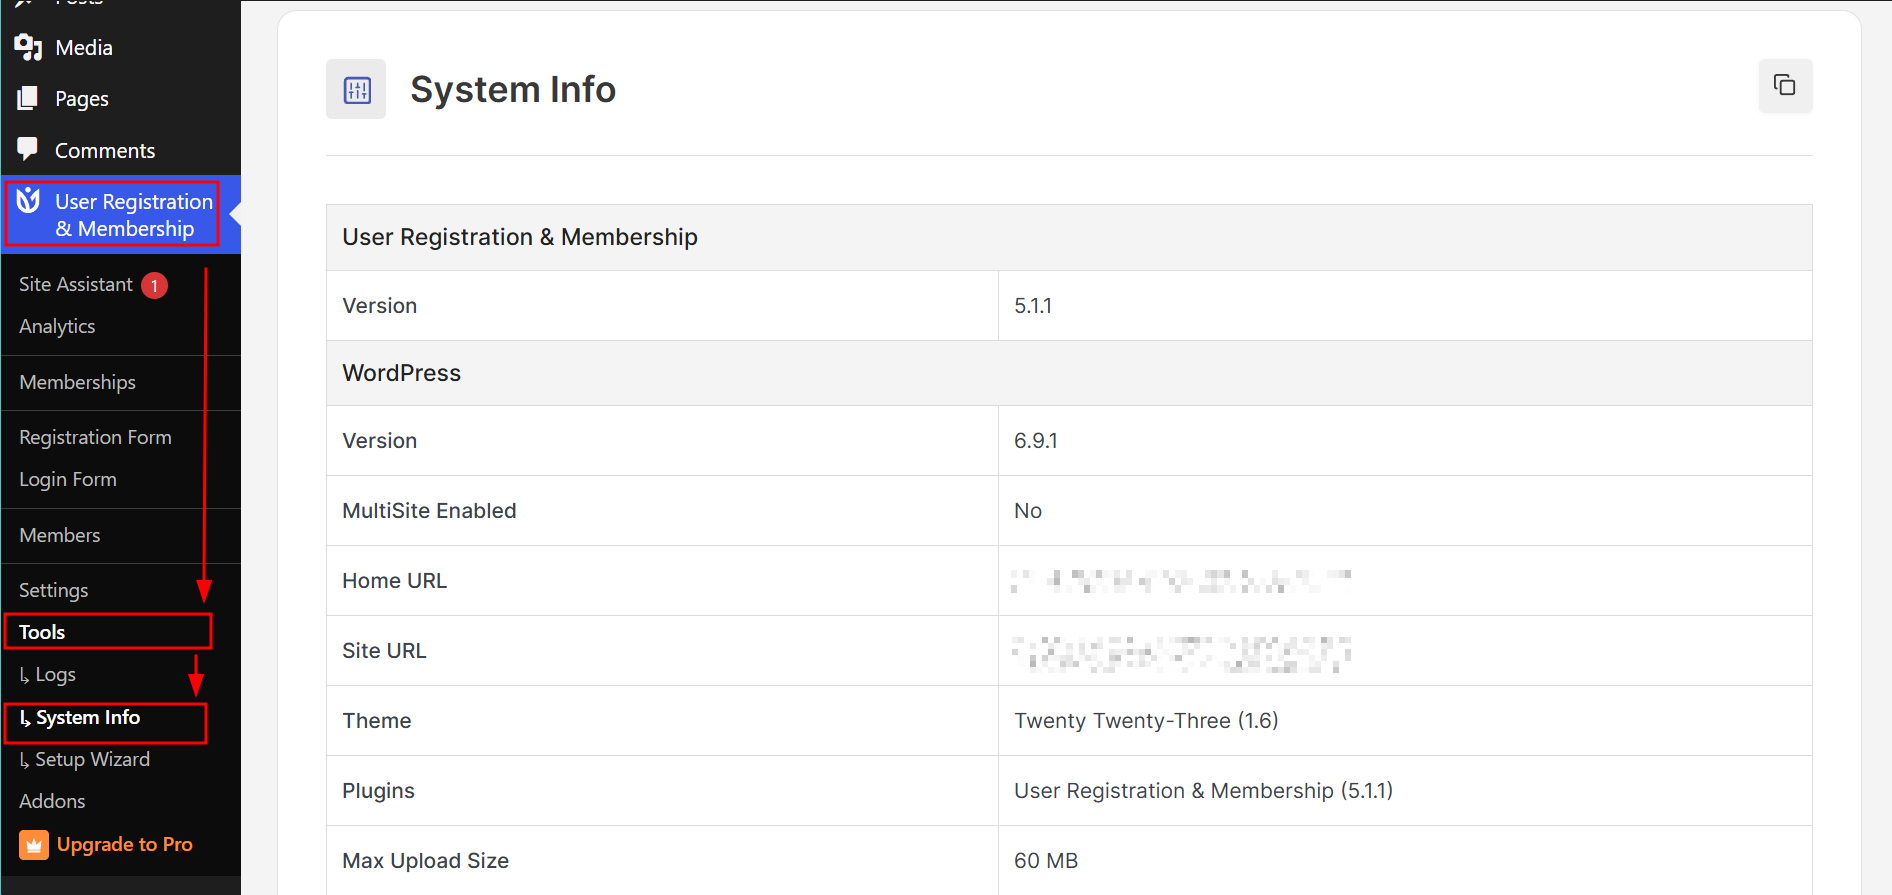Click the Plugins label
The height and width of the screenshot is (895, 1892).
pyautogui.click(x=378, y=791)
